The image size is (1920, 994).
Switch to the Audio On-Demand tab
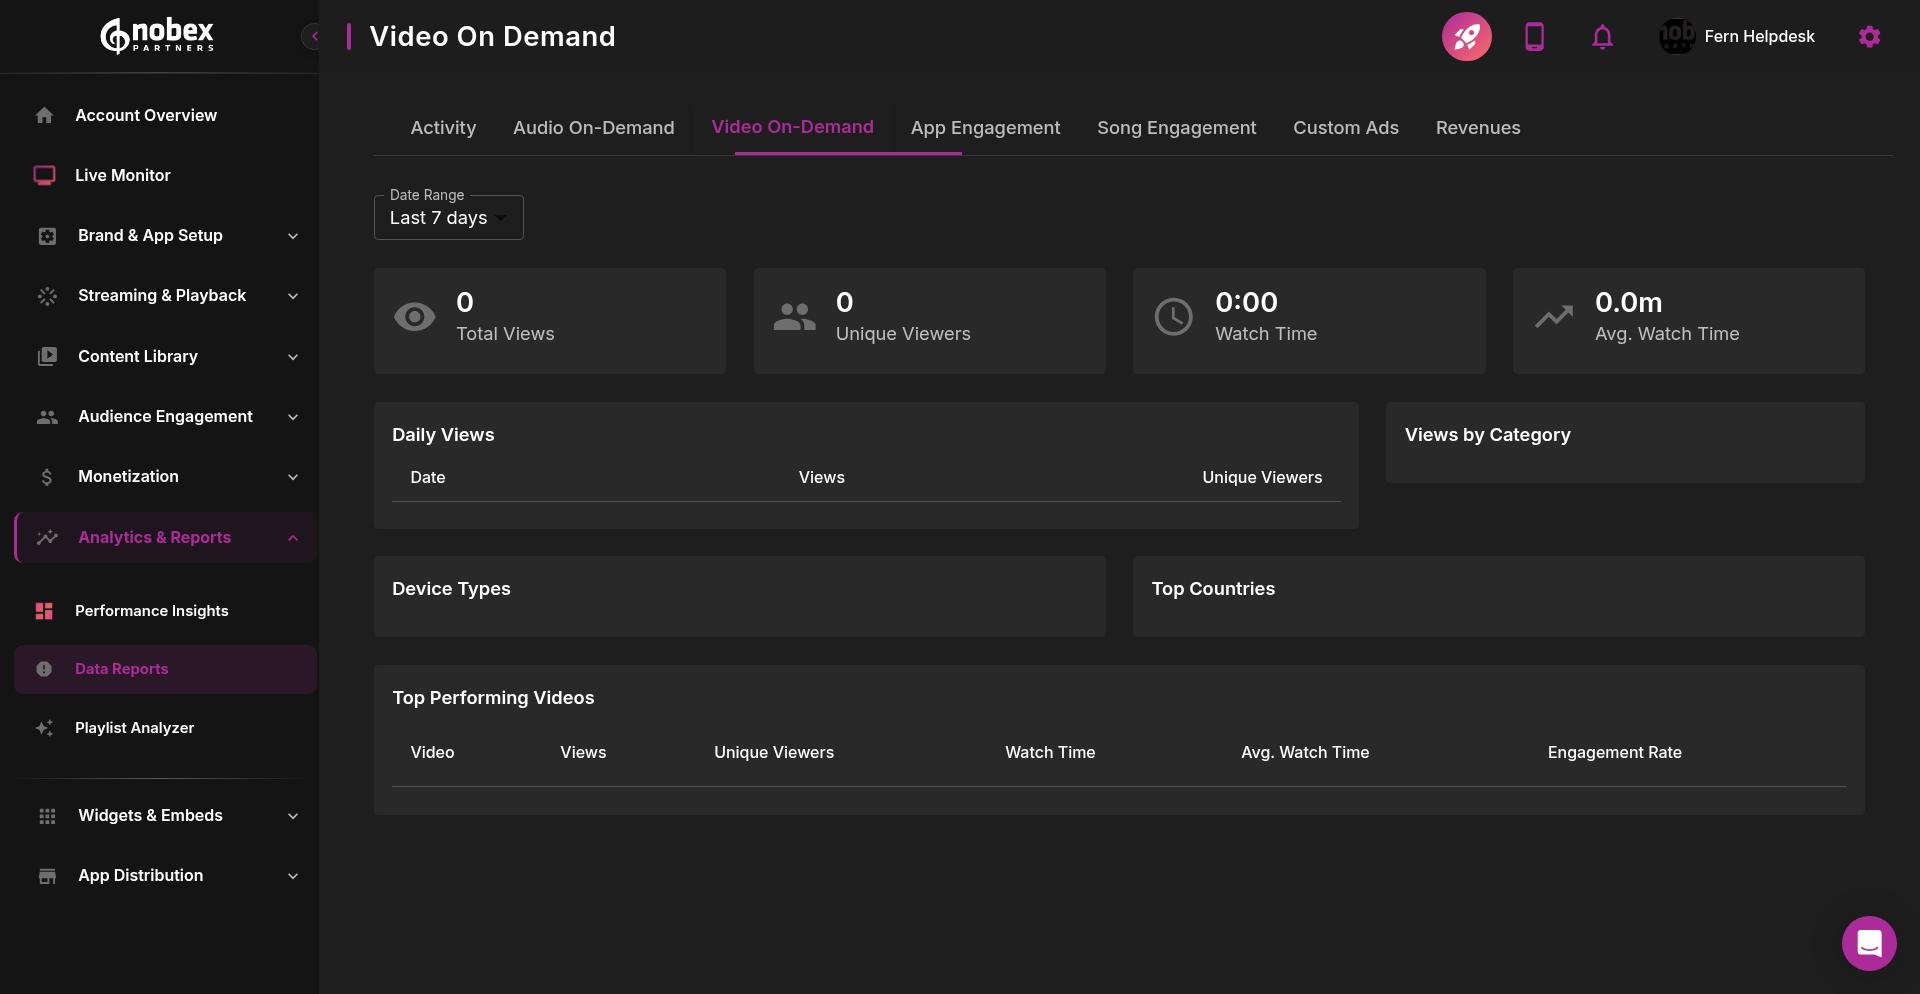pyautogui.click(x=593, y=127)
